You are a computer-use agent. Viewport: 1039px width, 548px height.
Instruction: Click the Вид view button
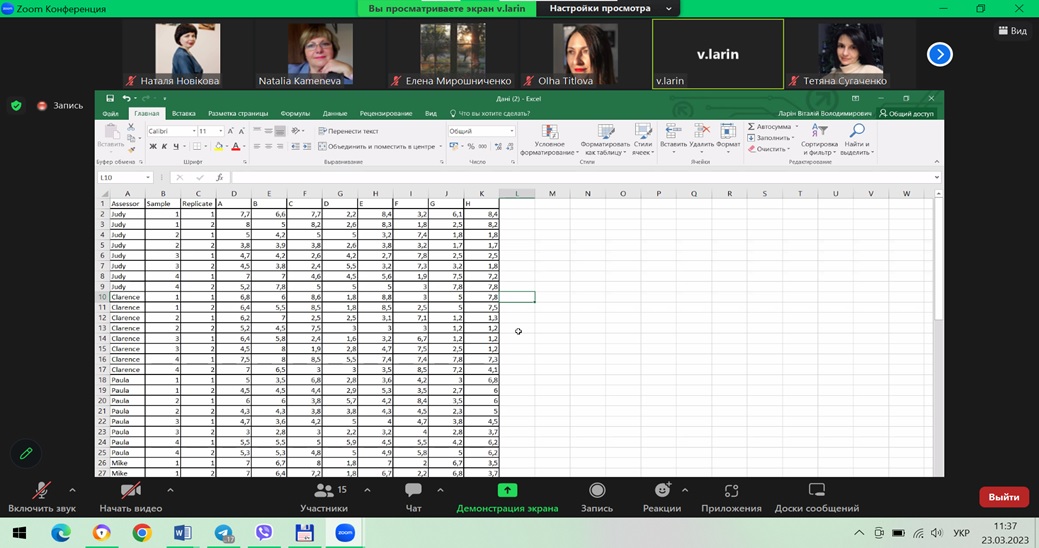click(x=1012, y=31)
